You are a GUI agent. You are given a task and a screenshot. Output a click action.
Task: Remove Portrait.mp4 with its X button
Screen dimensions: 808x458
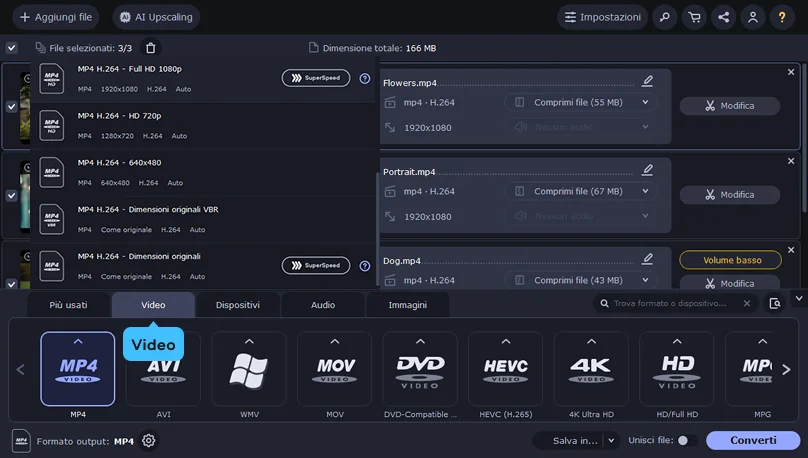[x=791, y=161]
